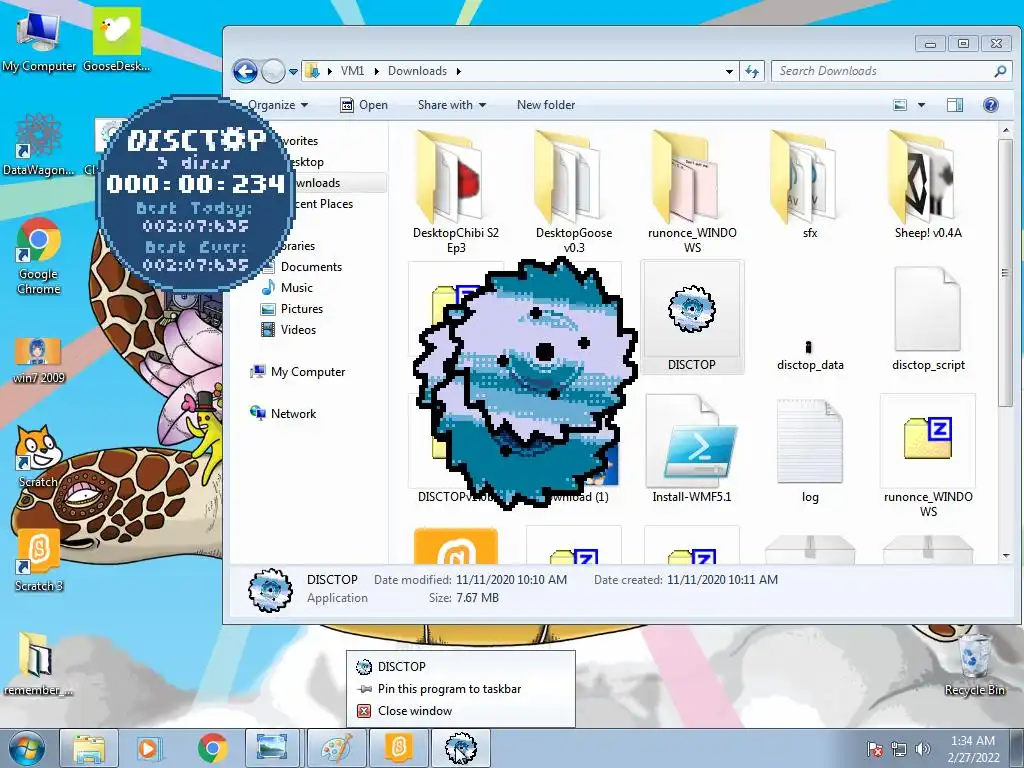Select Pictures library in sidebar
Screen dimensions: 1024x768
301,308
